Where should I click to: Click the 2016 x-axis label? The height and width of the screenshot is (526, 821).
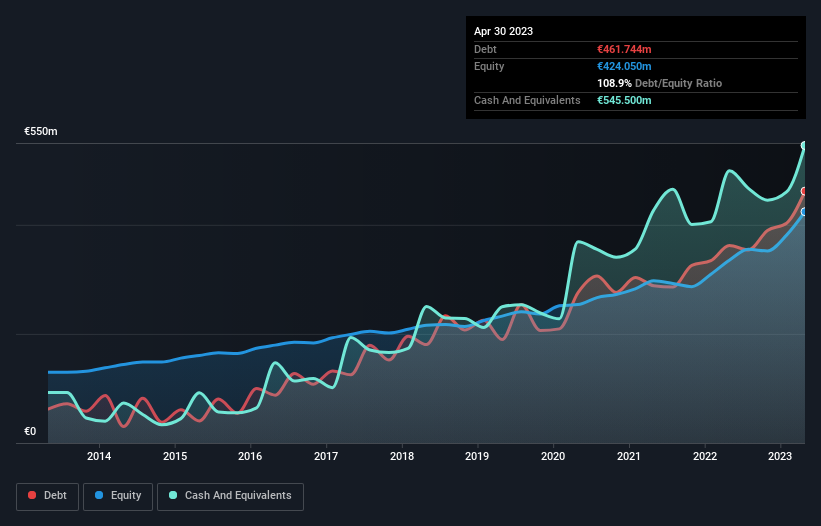pos(250,456)
